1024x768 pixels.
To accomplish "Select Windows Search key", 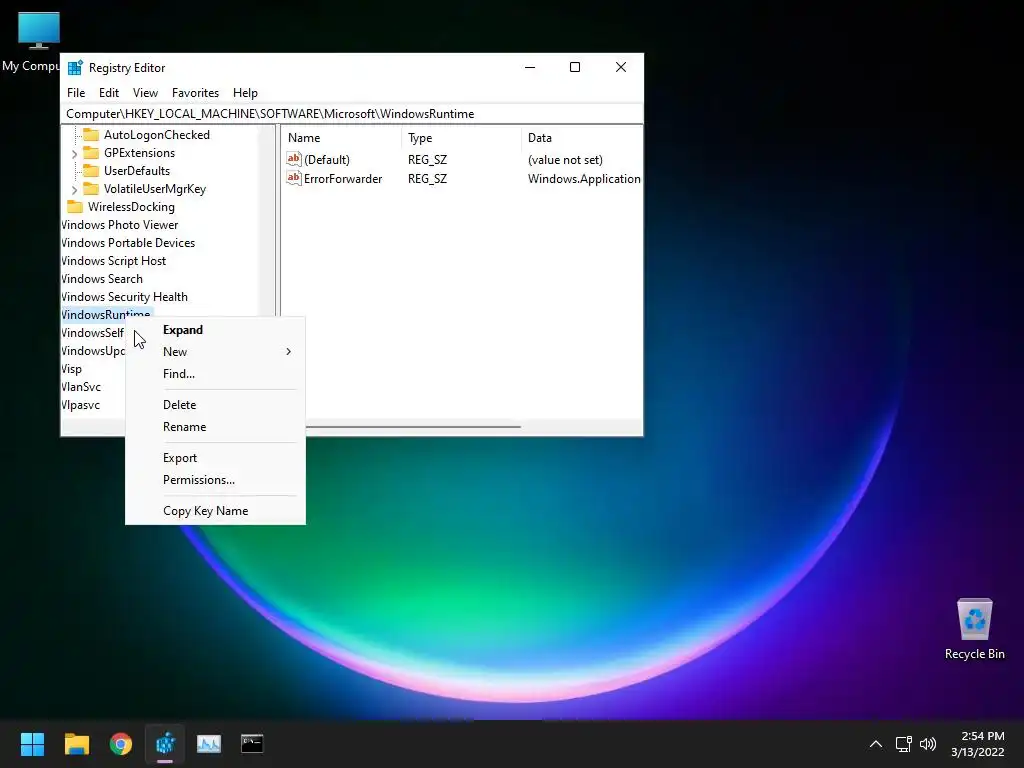I will coord(102,279).
